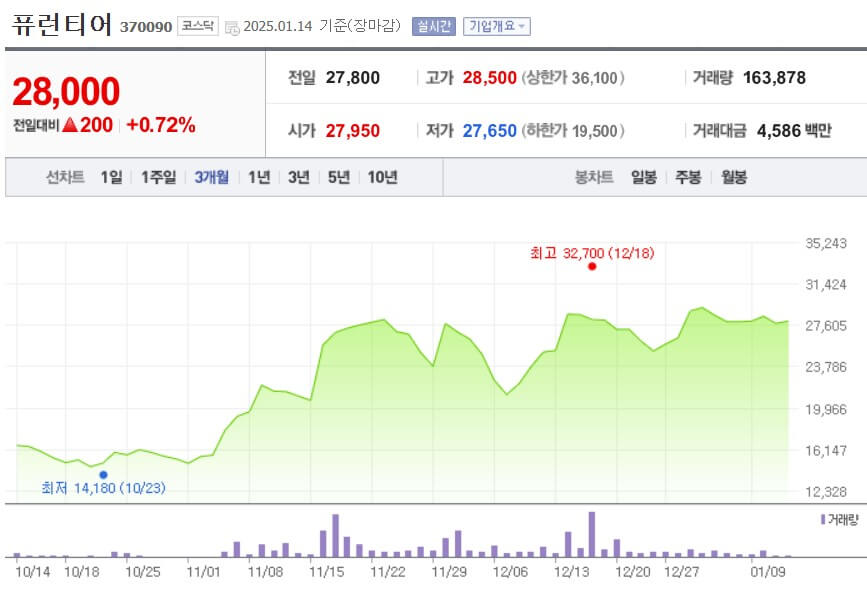This screenshot has height=593, width=867.
Task: Click the 19,966 y-axis label
Action: 826,409
